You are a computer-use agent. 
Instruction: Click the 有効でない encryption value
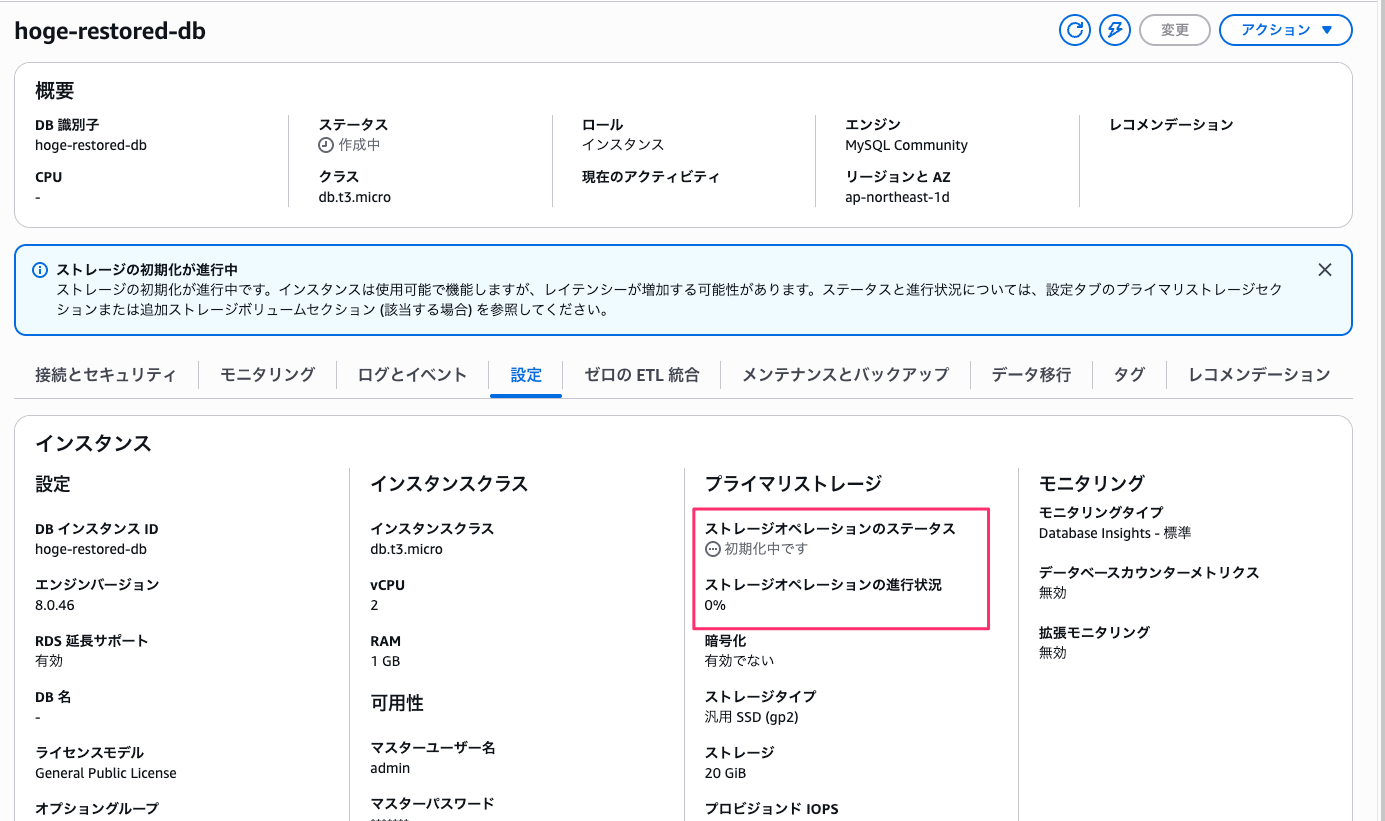click(x=739, y=661)
